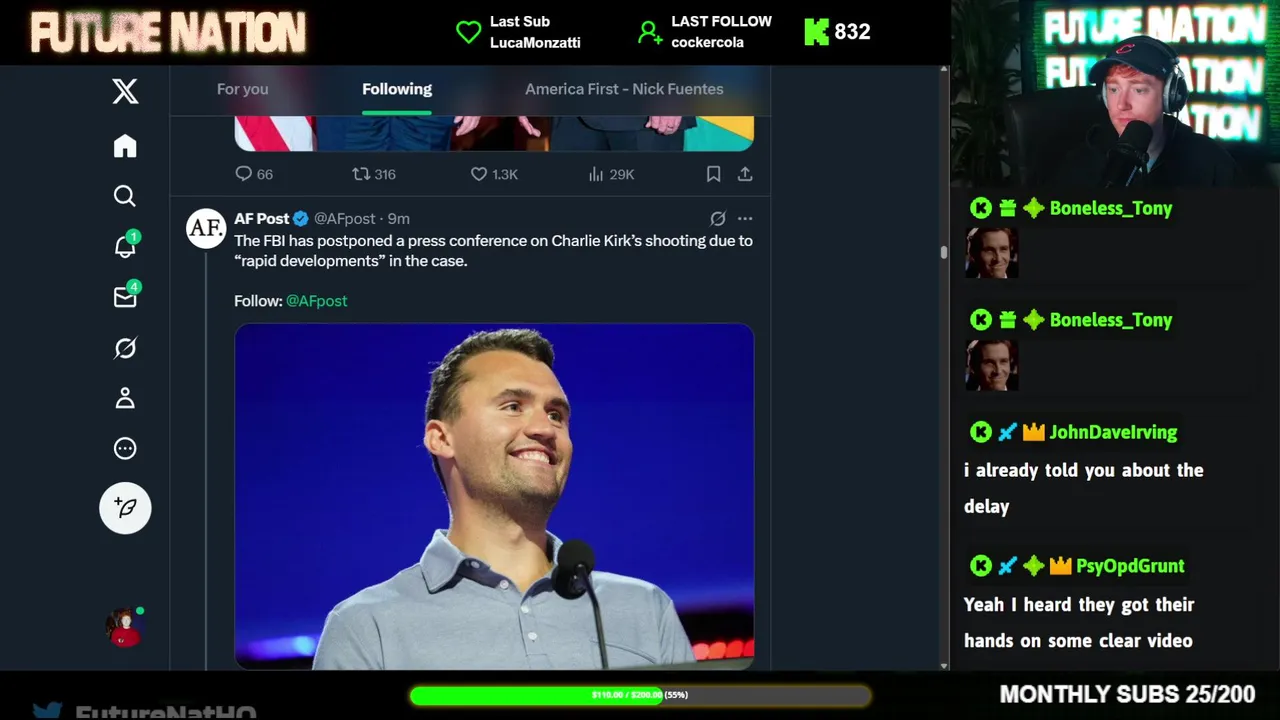Click Grok explain icon on AF Post tweet
Viewport: 1280px width, 720px height.
[717, 218]
